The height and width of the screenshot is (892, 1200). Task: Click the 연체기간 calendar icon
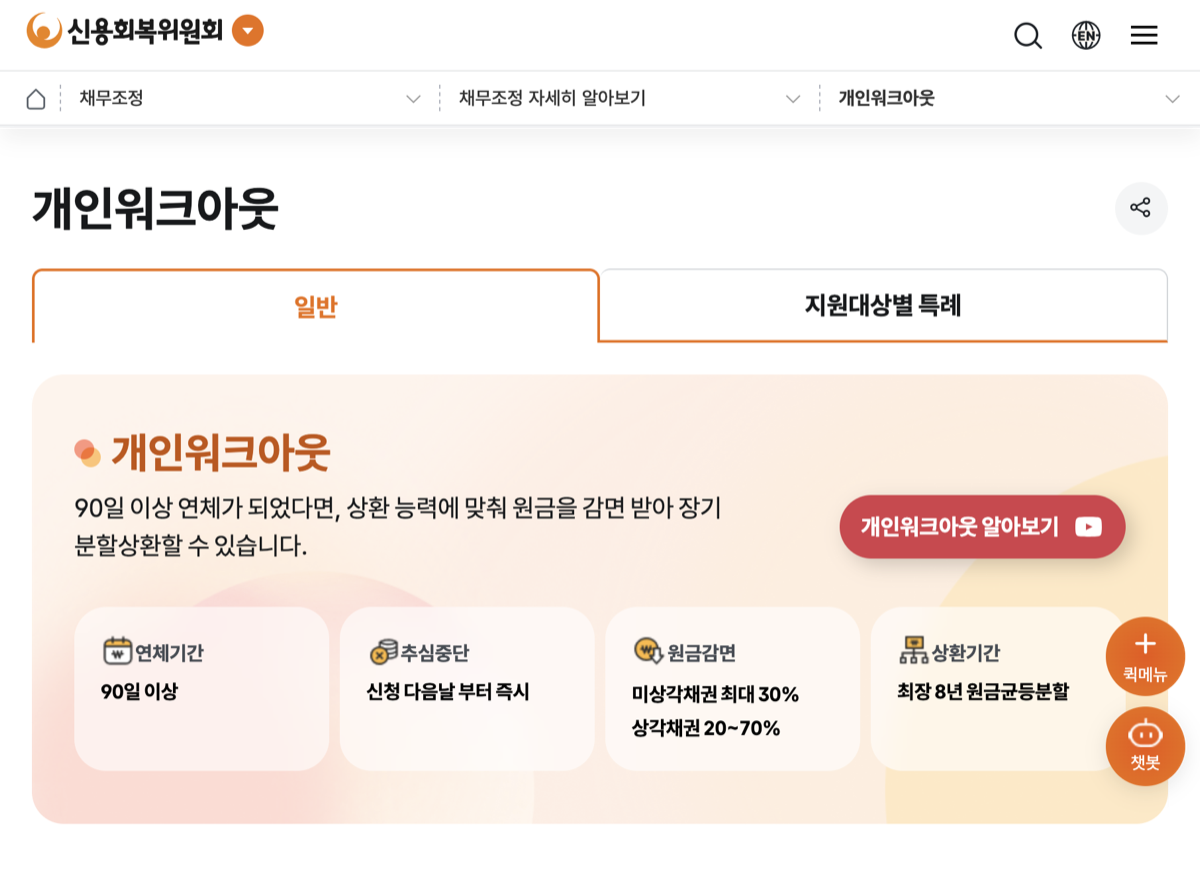point(118,651)
